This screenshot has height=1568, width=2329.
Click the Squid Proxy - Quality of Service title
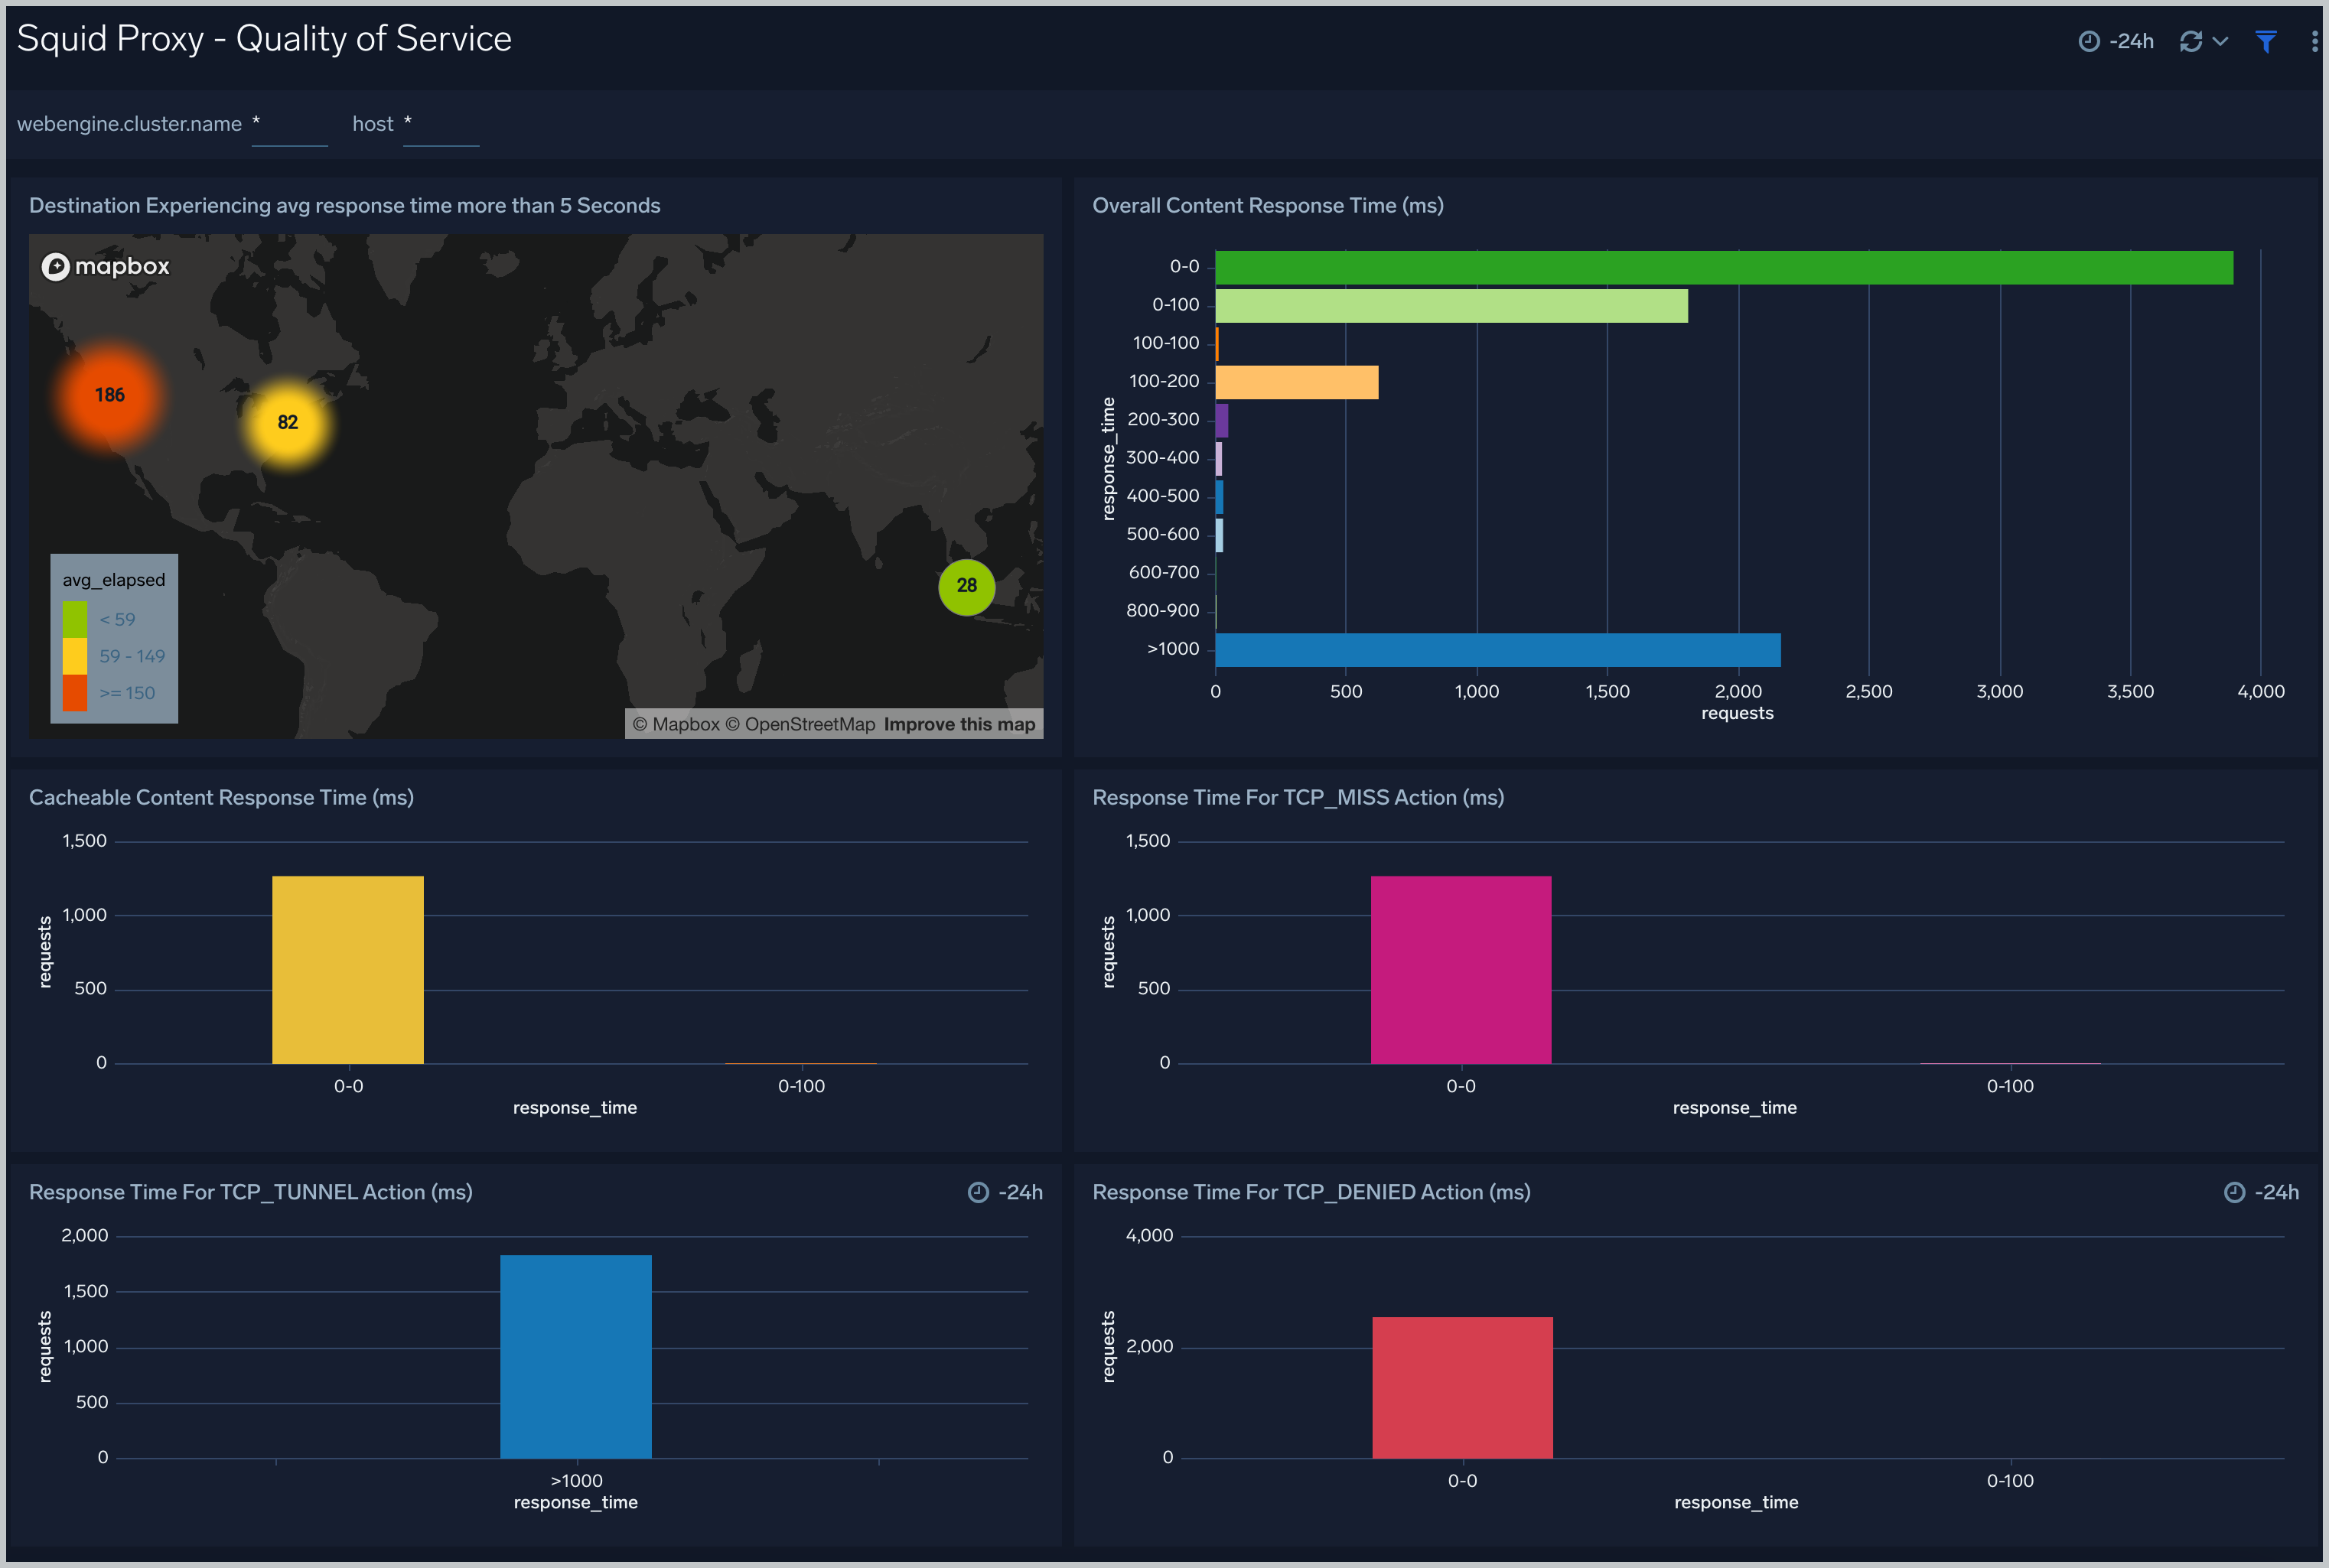tap(264, 39)
